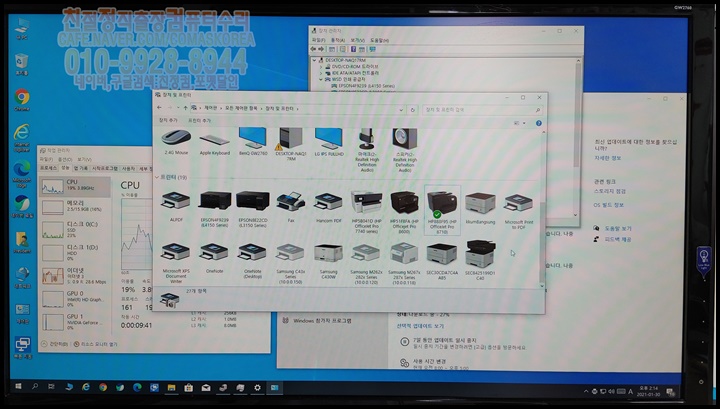Open View menu in Device Manager
This screenshot has height=409, width=720.
357,40
